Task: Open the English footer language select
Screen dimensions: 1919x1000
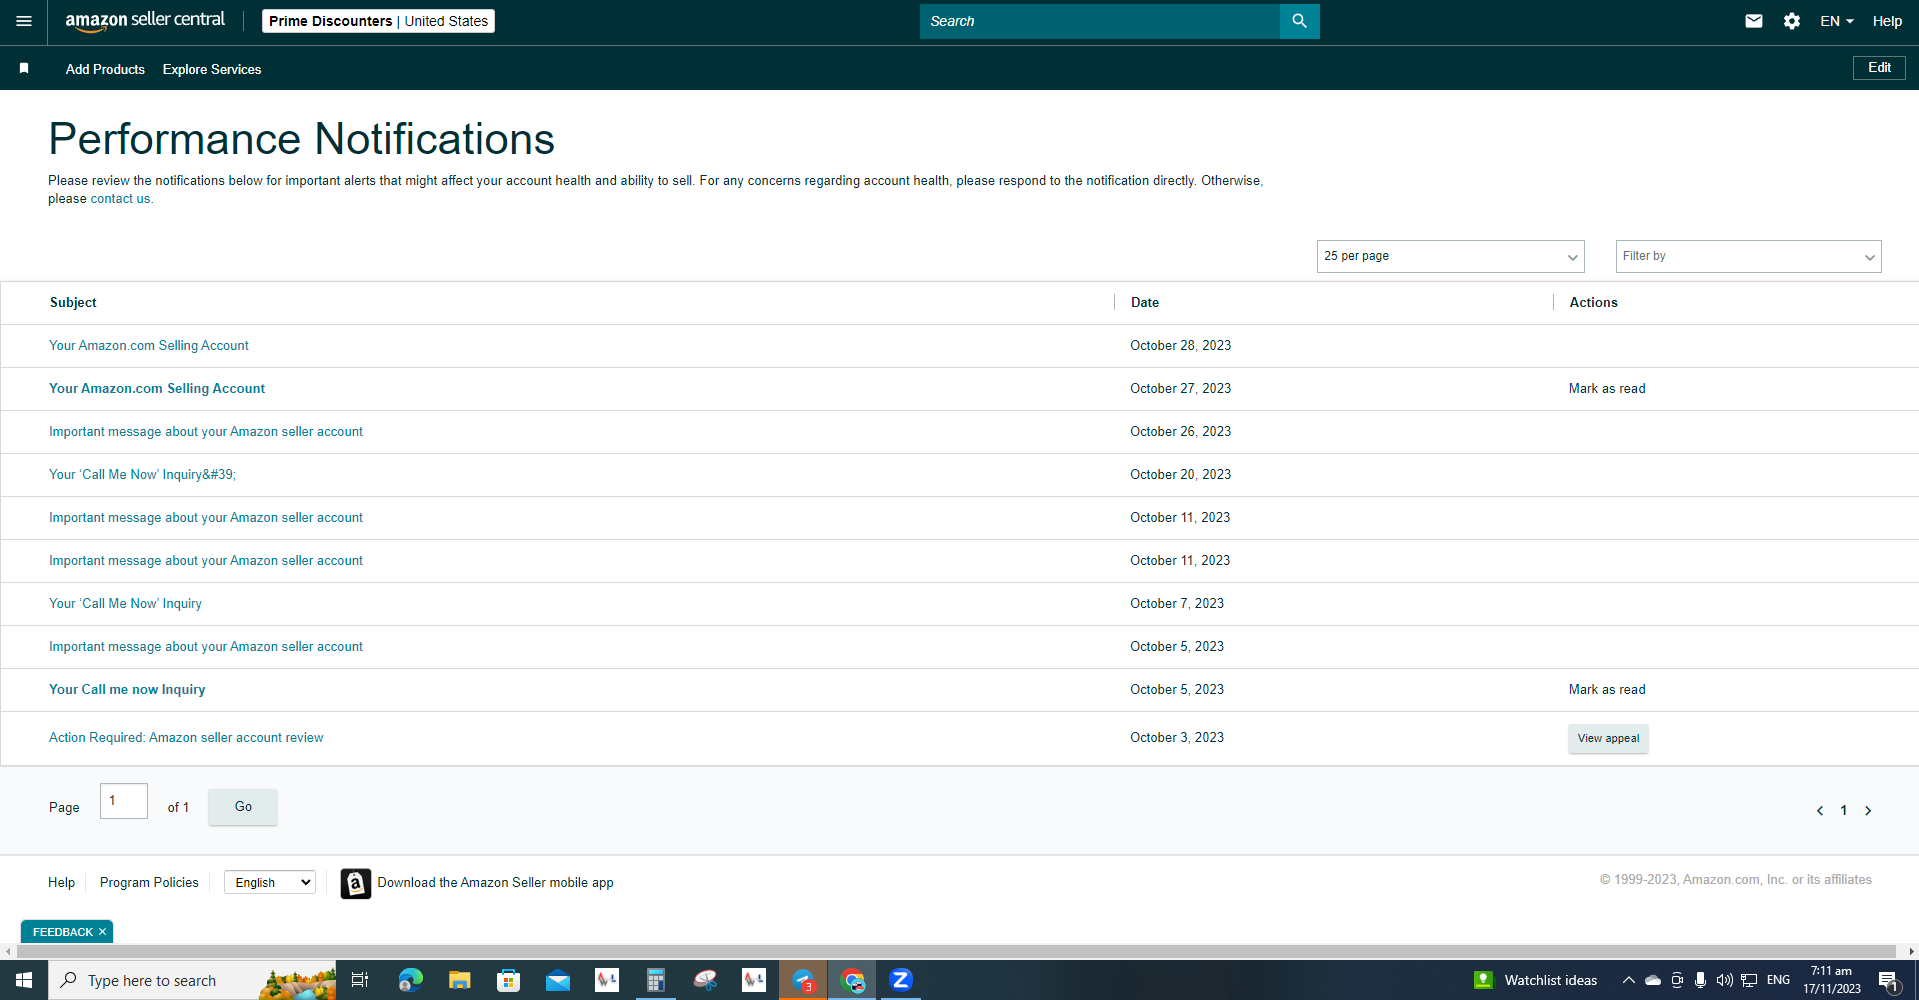Action: click(270, 882)
